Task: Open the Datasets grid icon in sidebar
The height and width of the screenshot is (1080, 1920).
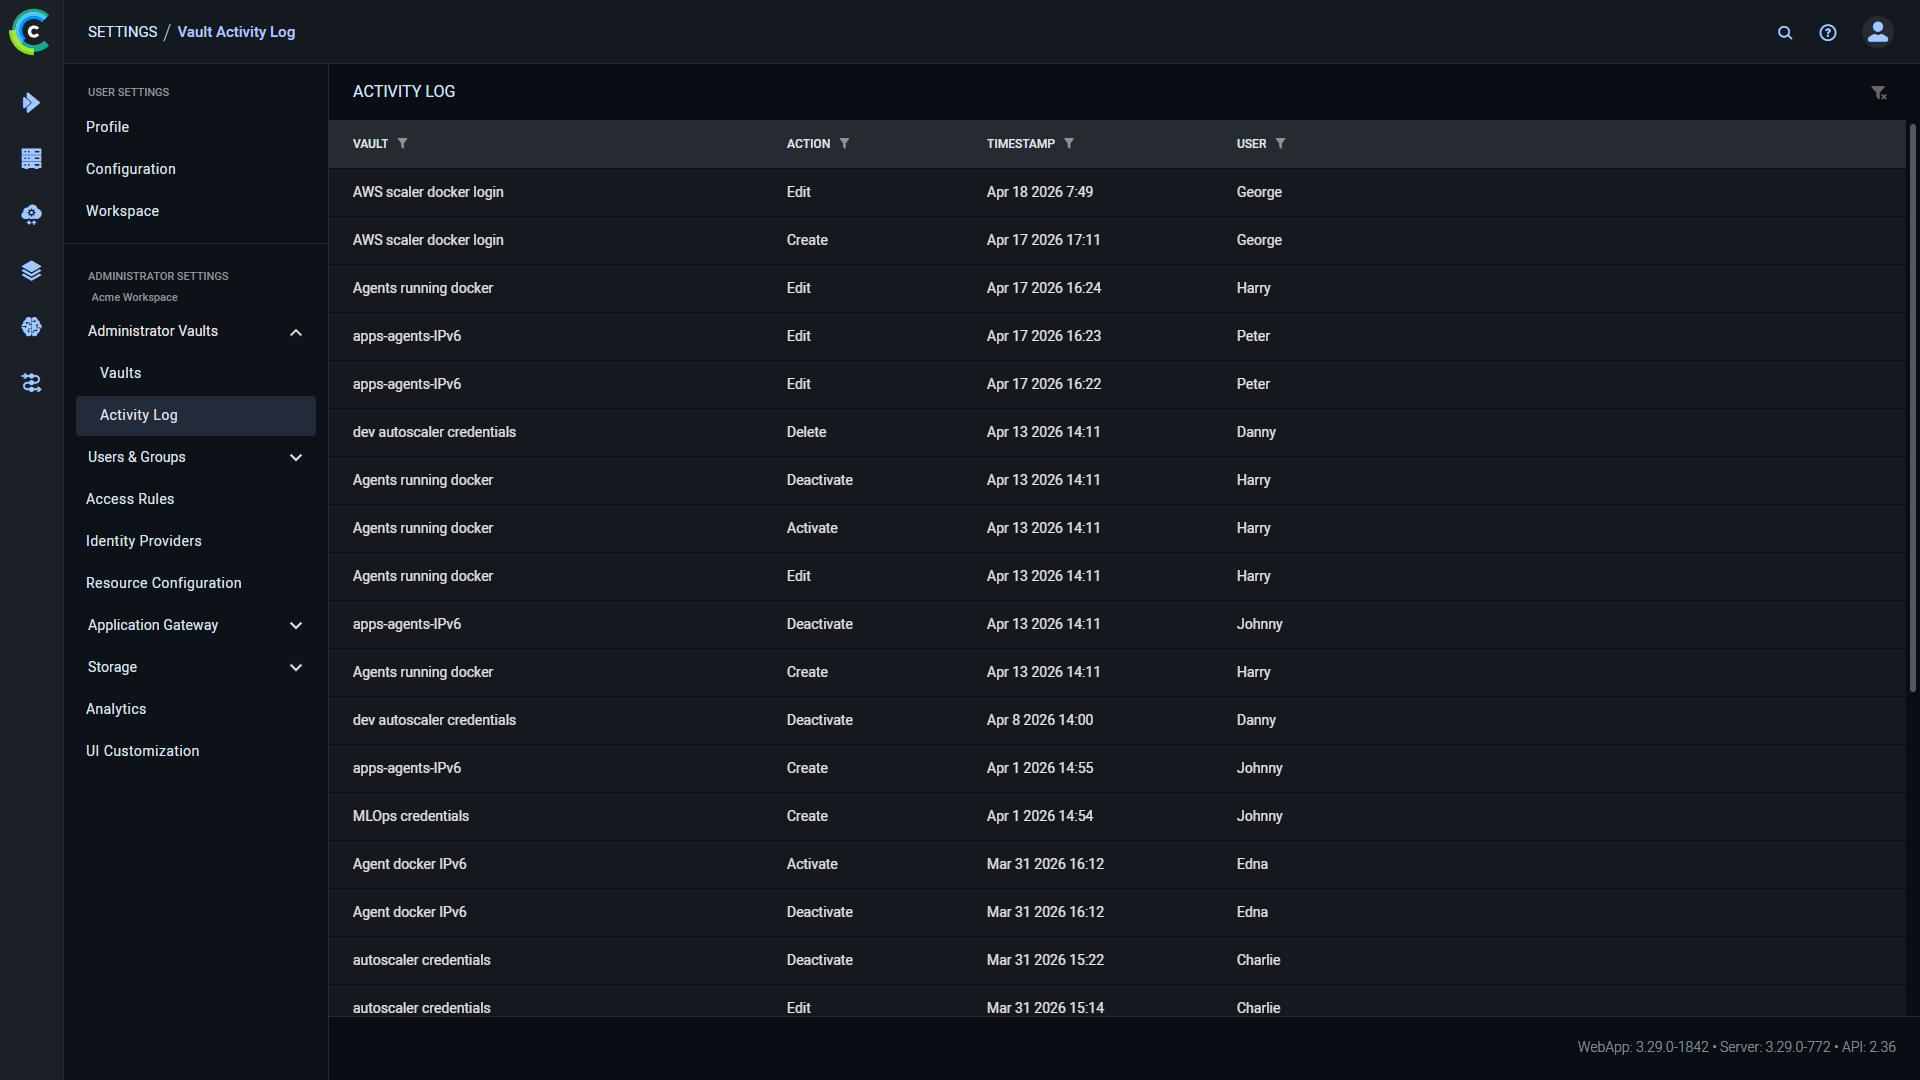Action: tap(31, 159)
